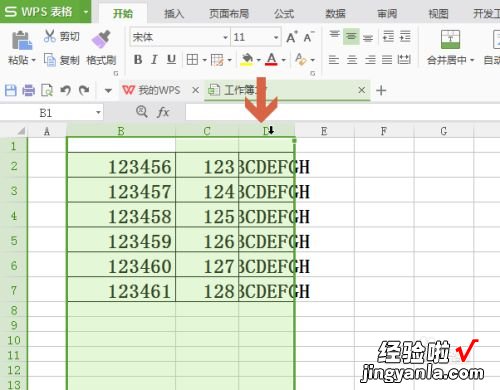This screenshot has height=390, width=500.
Task: Click the Undo arrow
Action: click(65, 90)
